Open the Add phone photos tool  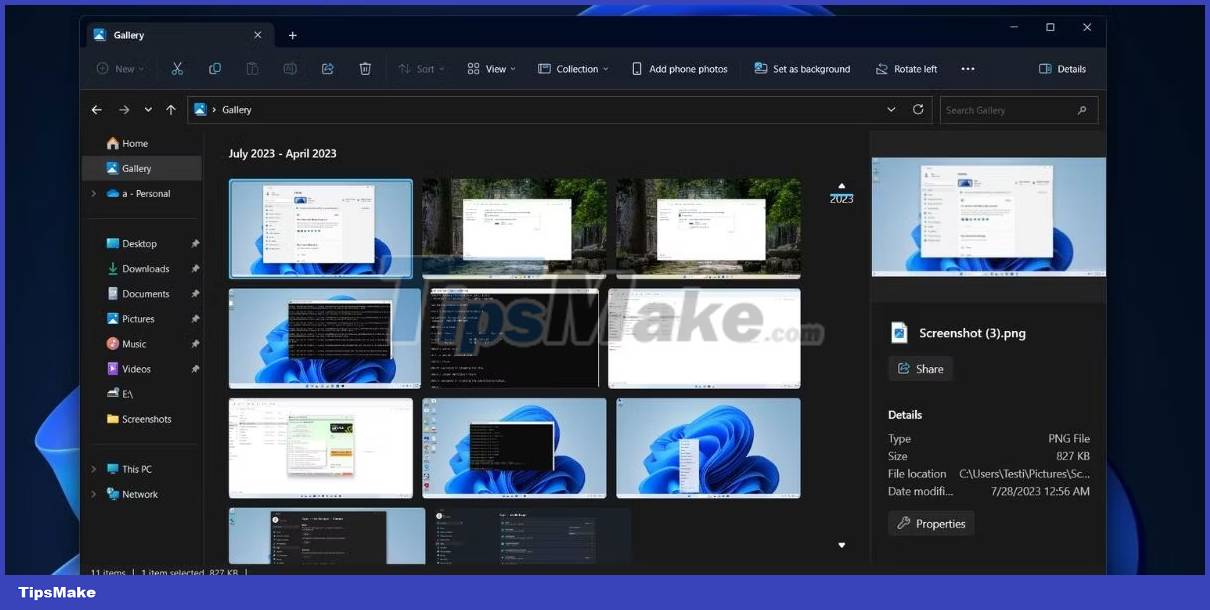tap(679, 68)
